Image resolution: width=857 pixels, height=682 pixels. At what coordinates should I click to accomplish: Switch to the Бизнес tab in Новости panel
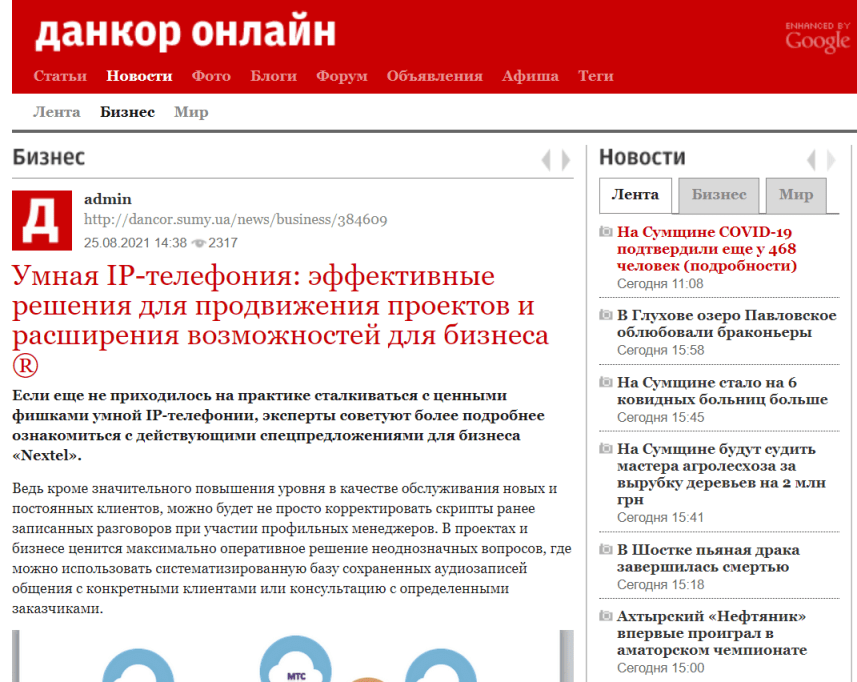tap(718, 196)
